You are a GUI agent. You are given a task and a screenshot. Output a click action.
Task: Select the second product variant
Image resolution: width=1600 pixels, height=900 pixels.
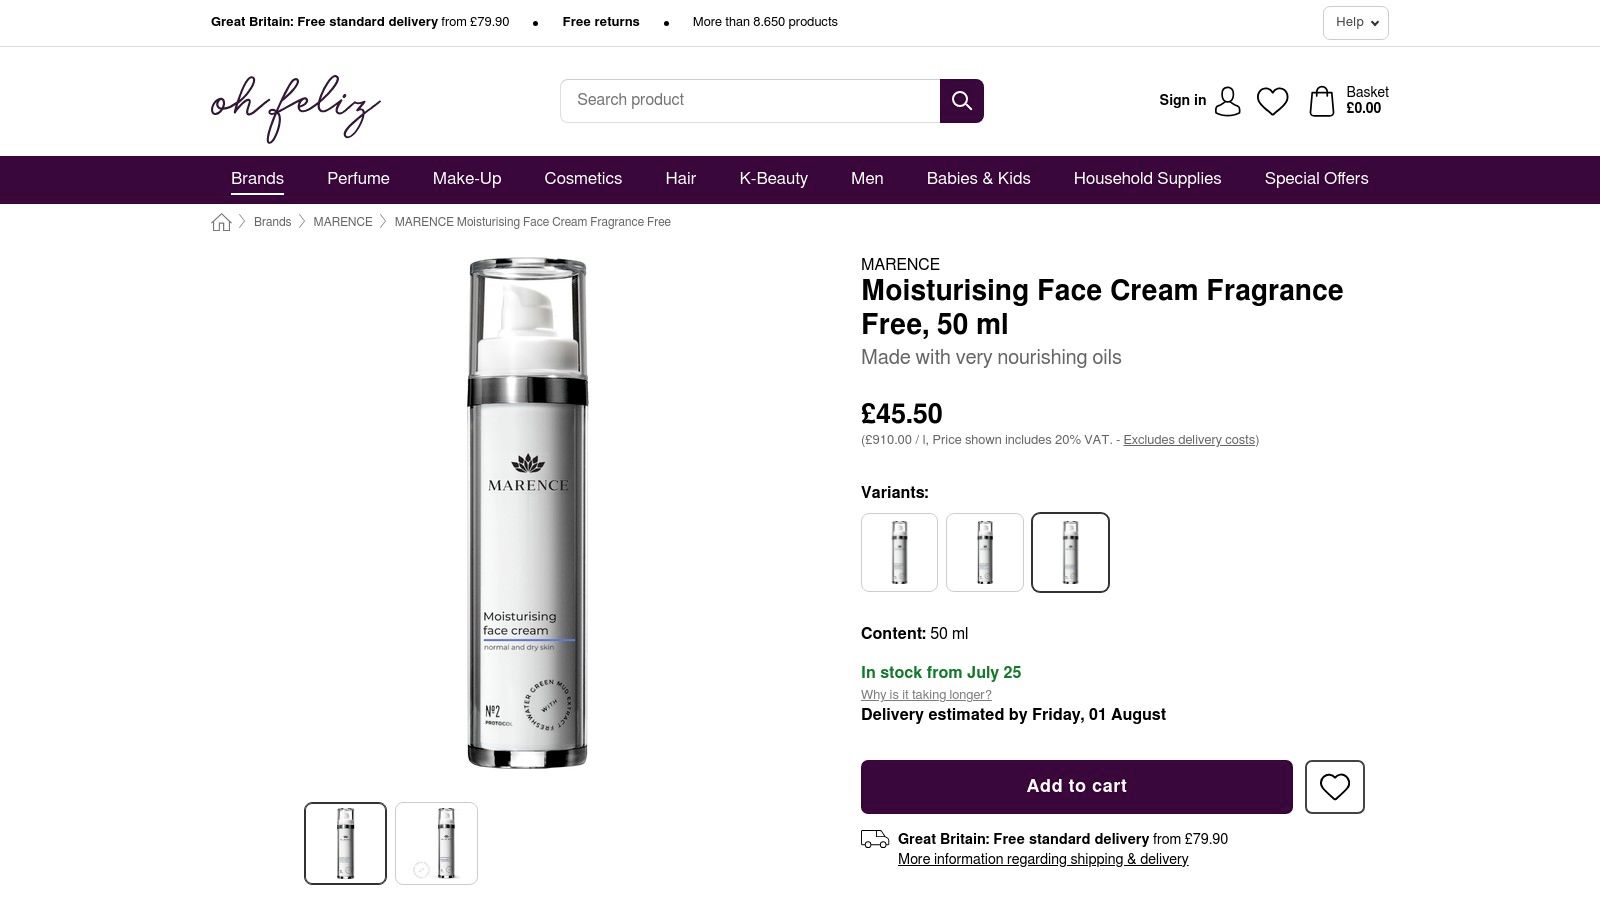(985, 552)
